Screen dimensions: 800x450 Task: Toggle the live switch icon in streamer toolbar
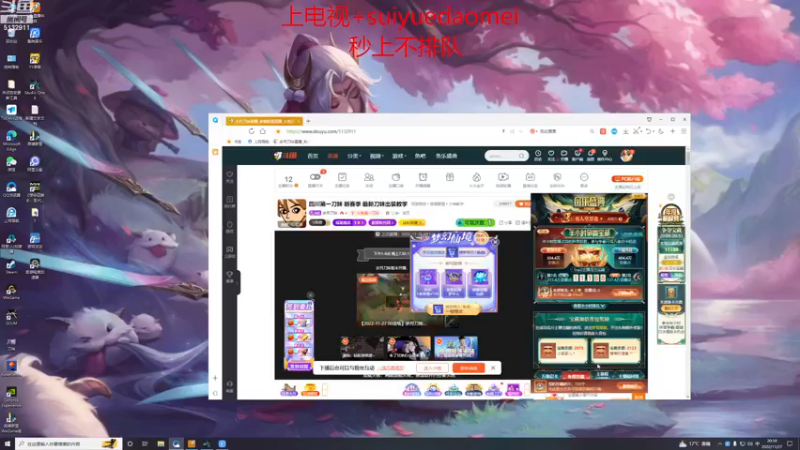[315, 179]
